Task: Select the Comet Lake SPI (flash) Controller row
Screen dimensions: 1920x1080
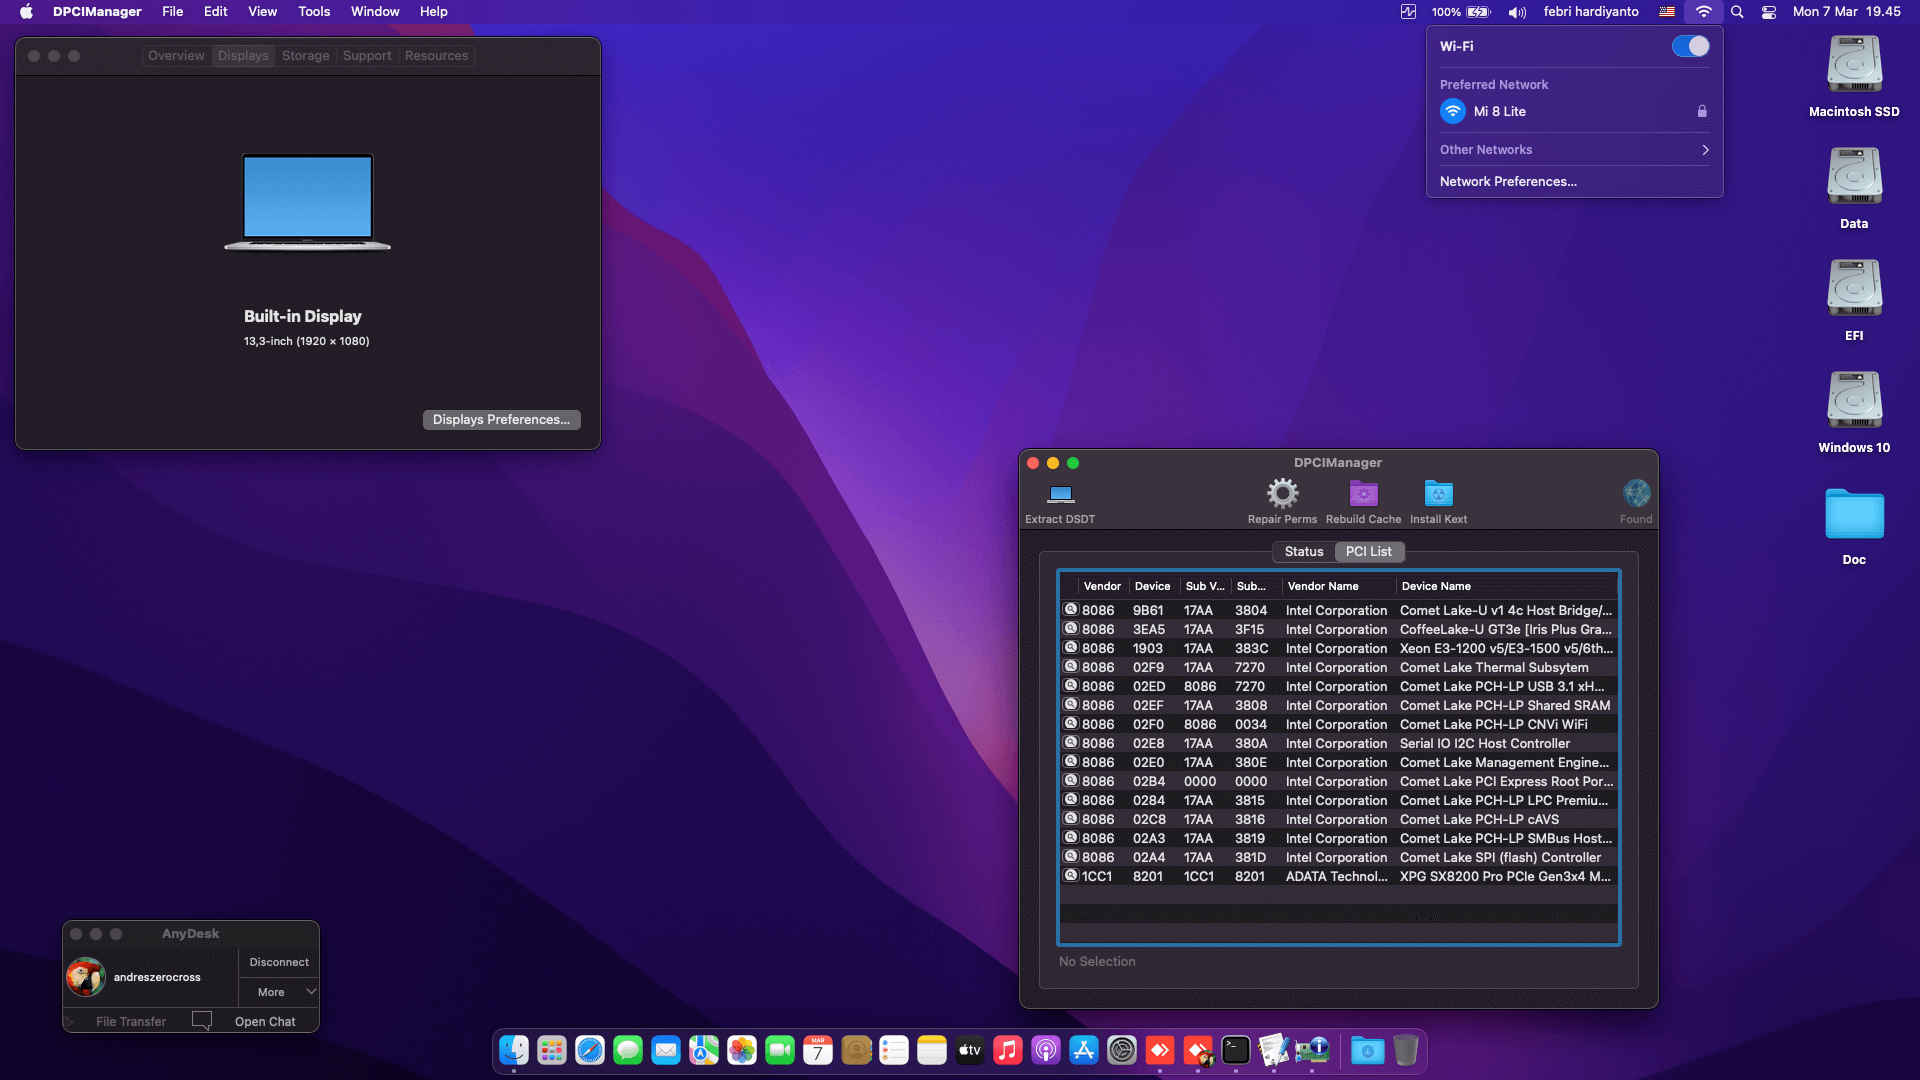Action: click(1339, 858)
